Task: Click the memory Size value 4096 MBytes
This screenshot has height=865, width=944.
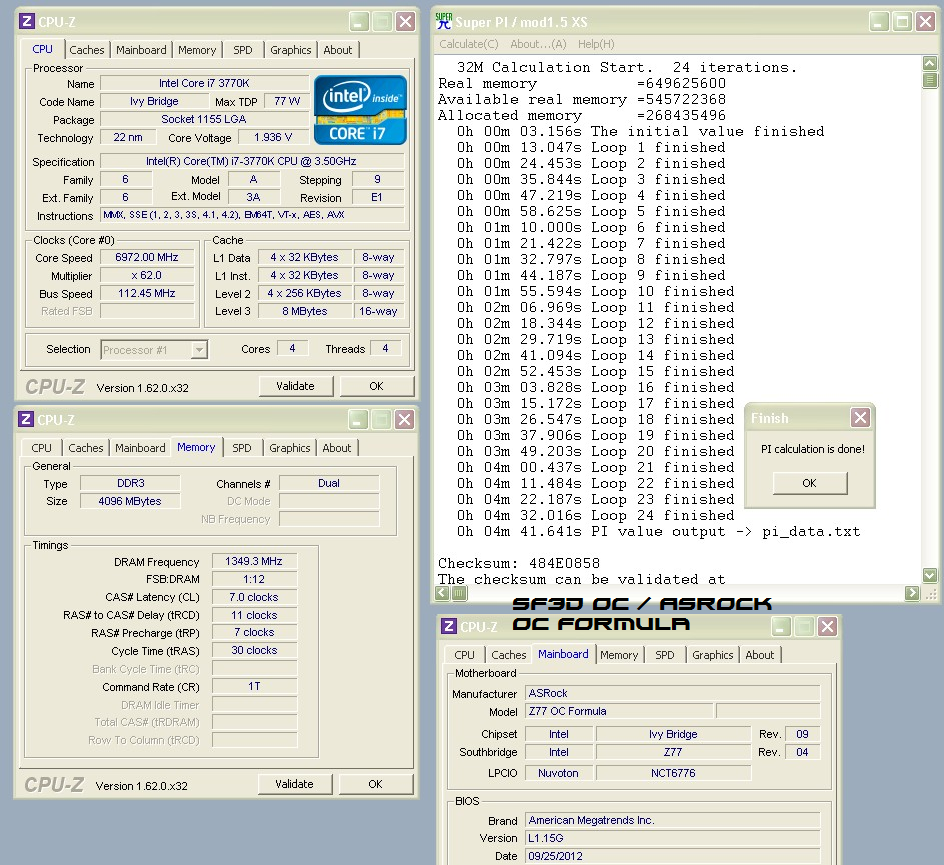Action: (x=130, y=501)
